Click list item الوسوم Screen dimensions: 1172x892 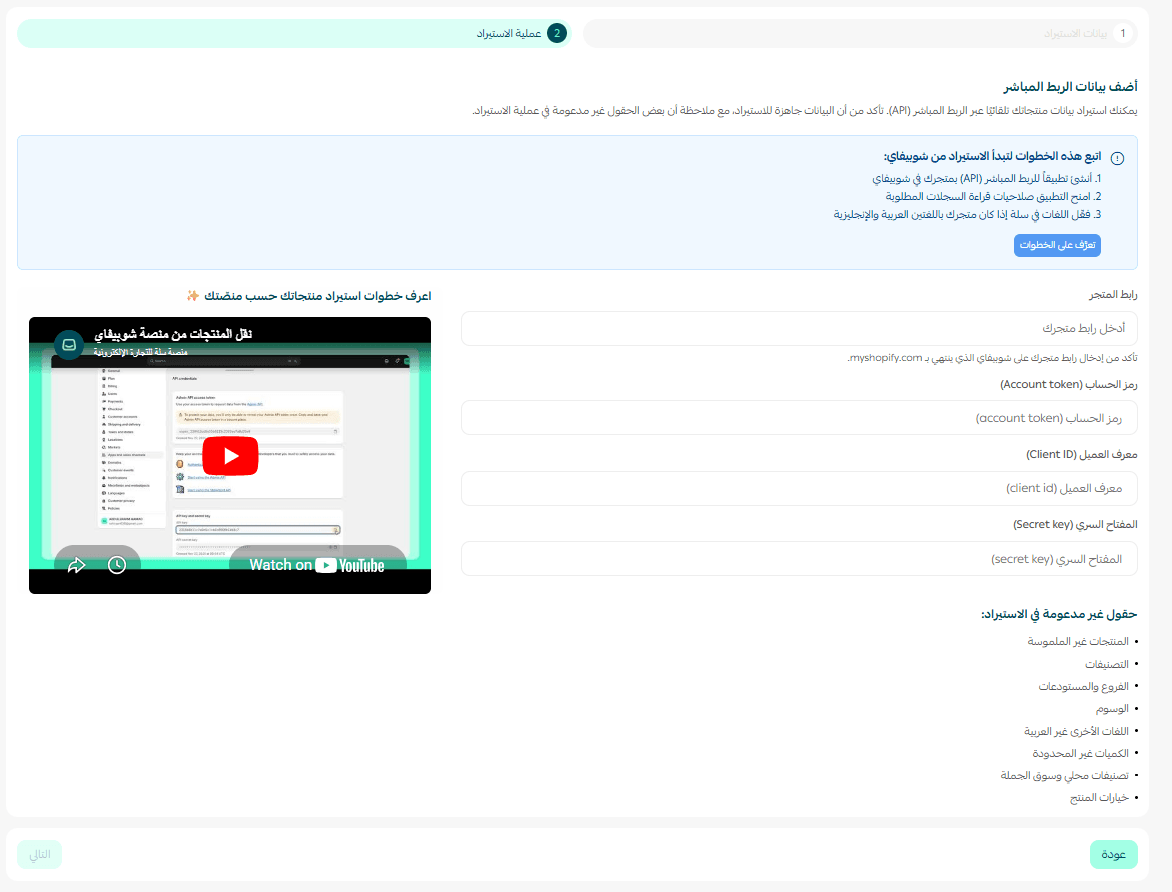(x=1112, y=709)
